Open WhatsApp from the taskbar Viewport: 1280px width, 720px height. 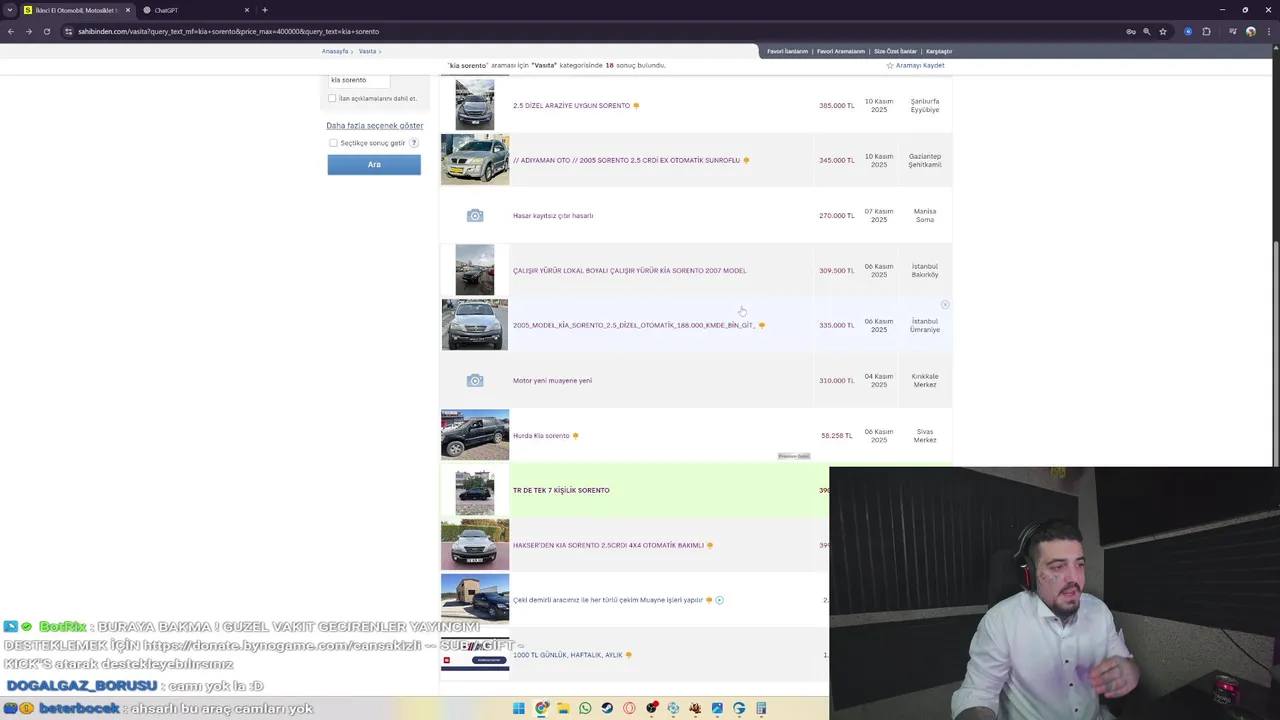pos(585,708)
